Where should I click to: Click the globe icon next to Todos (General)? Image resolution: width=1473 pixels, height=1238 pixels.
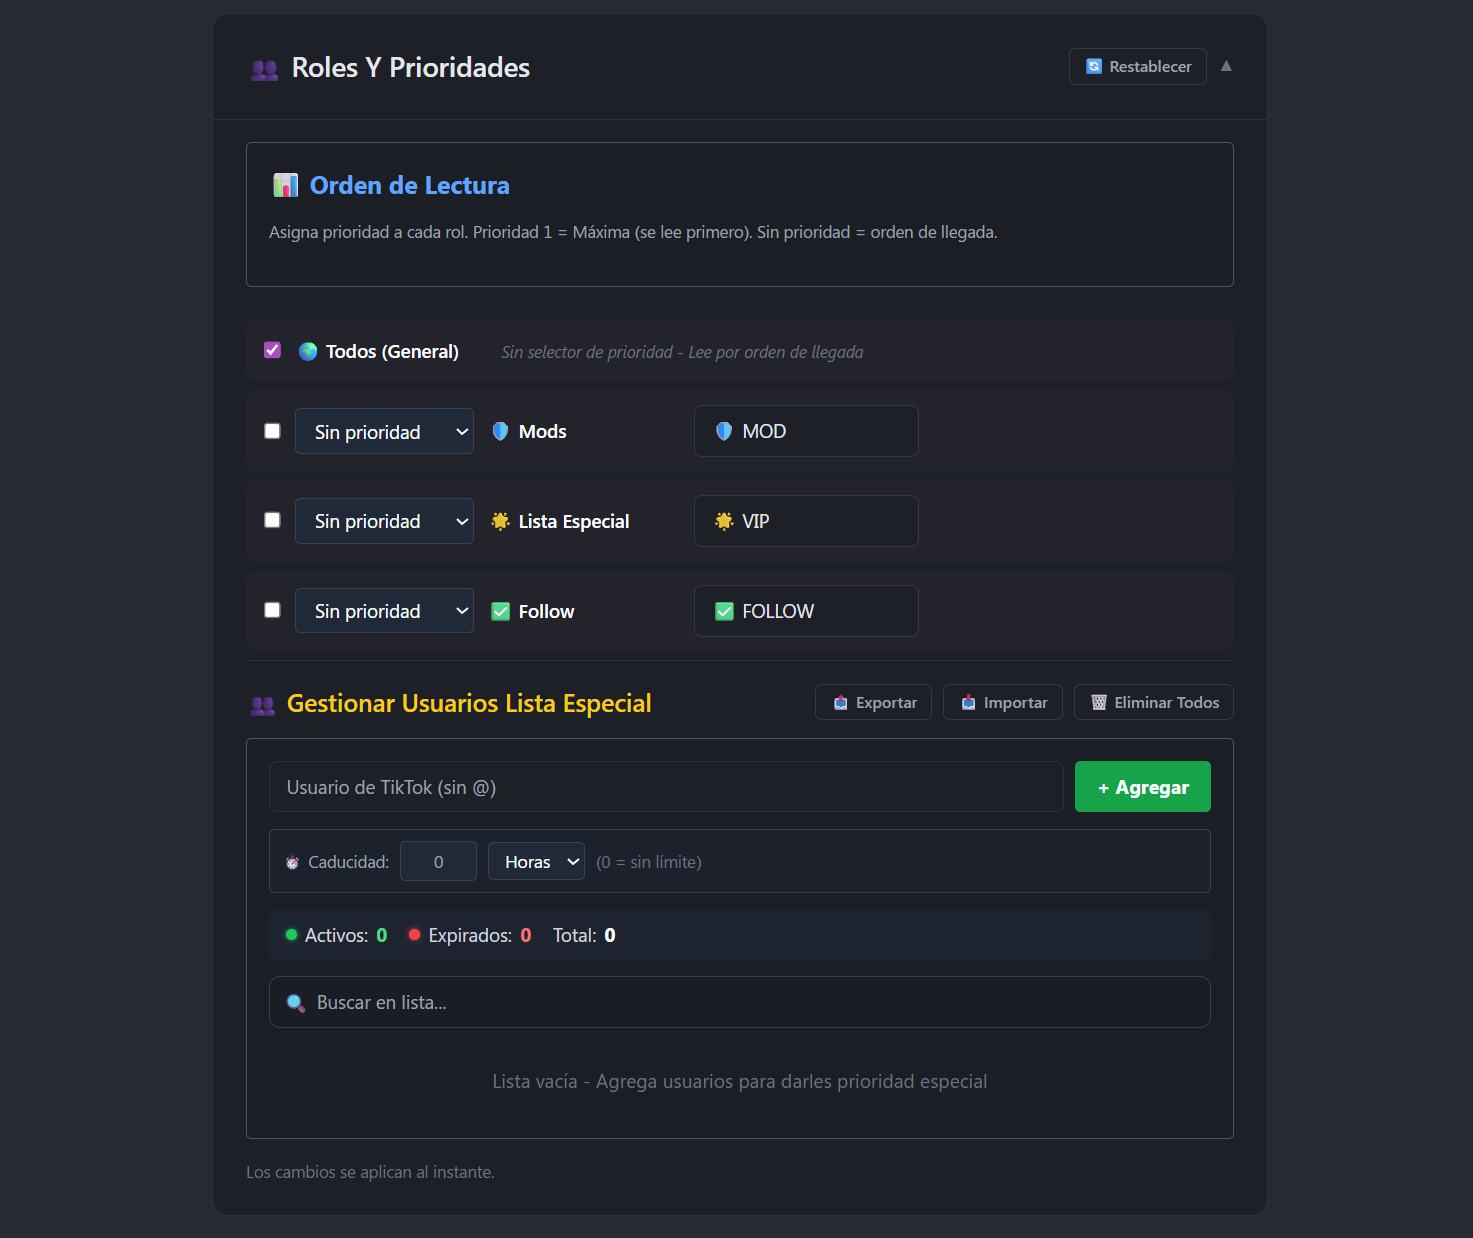tap(307, 351)
